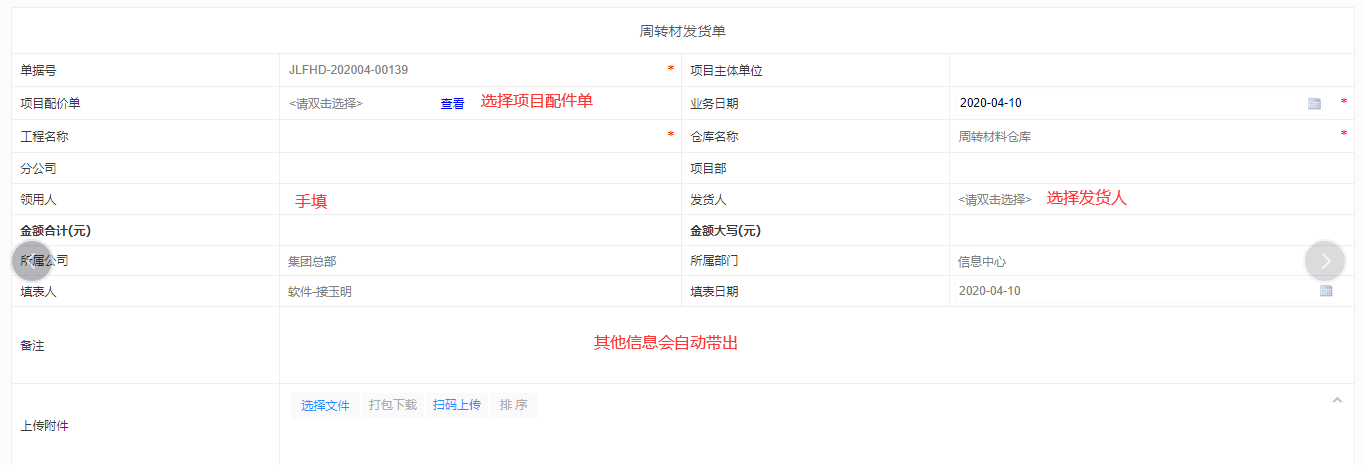Click the 备注 label
The image size is (1364, 465).
(x=32, y=345)
